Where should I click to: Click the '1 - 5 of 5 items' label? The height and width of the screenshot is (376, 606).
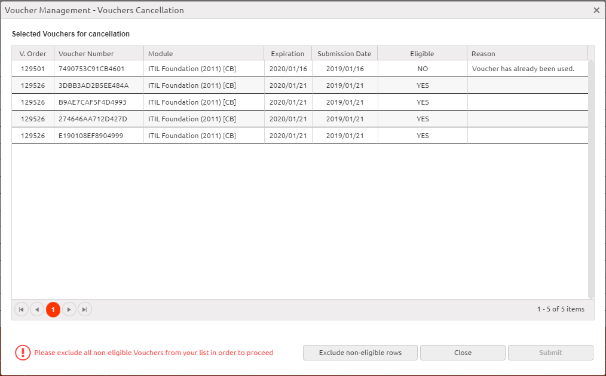[560, 309]
